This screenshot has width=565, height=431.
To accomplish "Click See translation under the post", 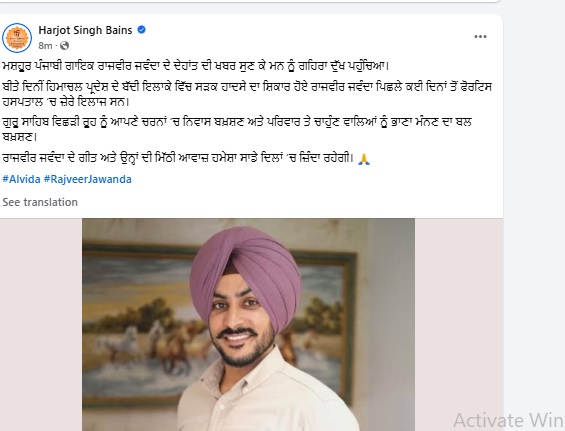I will tap(40, 202).
